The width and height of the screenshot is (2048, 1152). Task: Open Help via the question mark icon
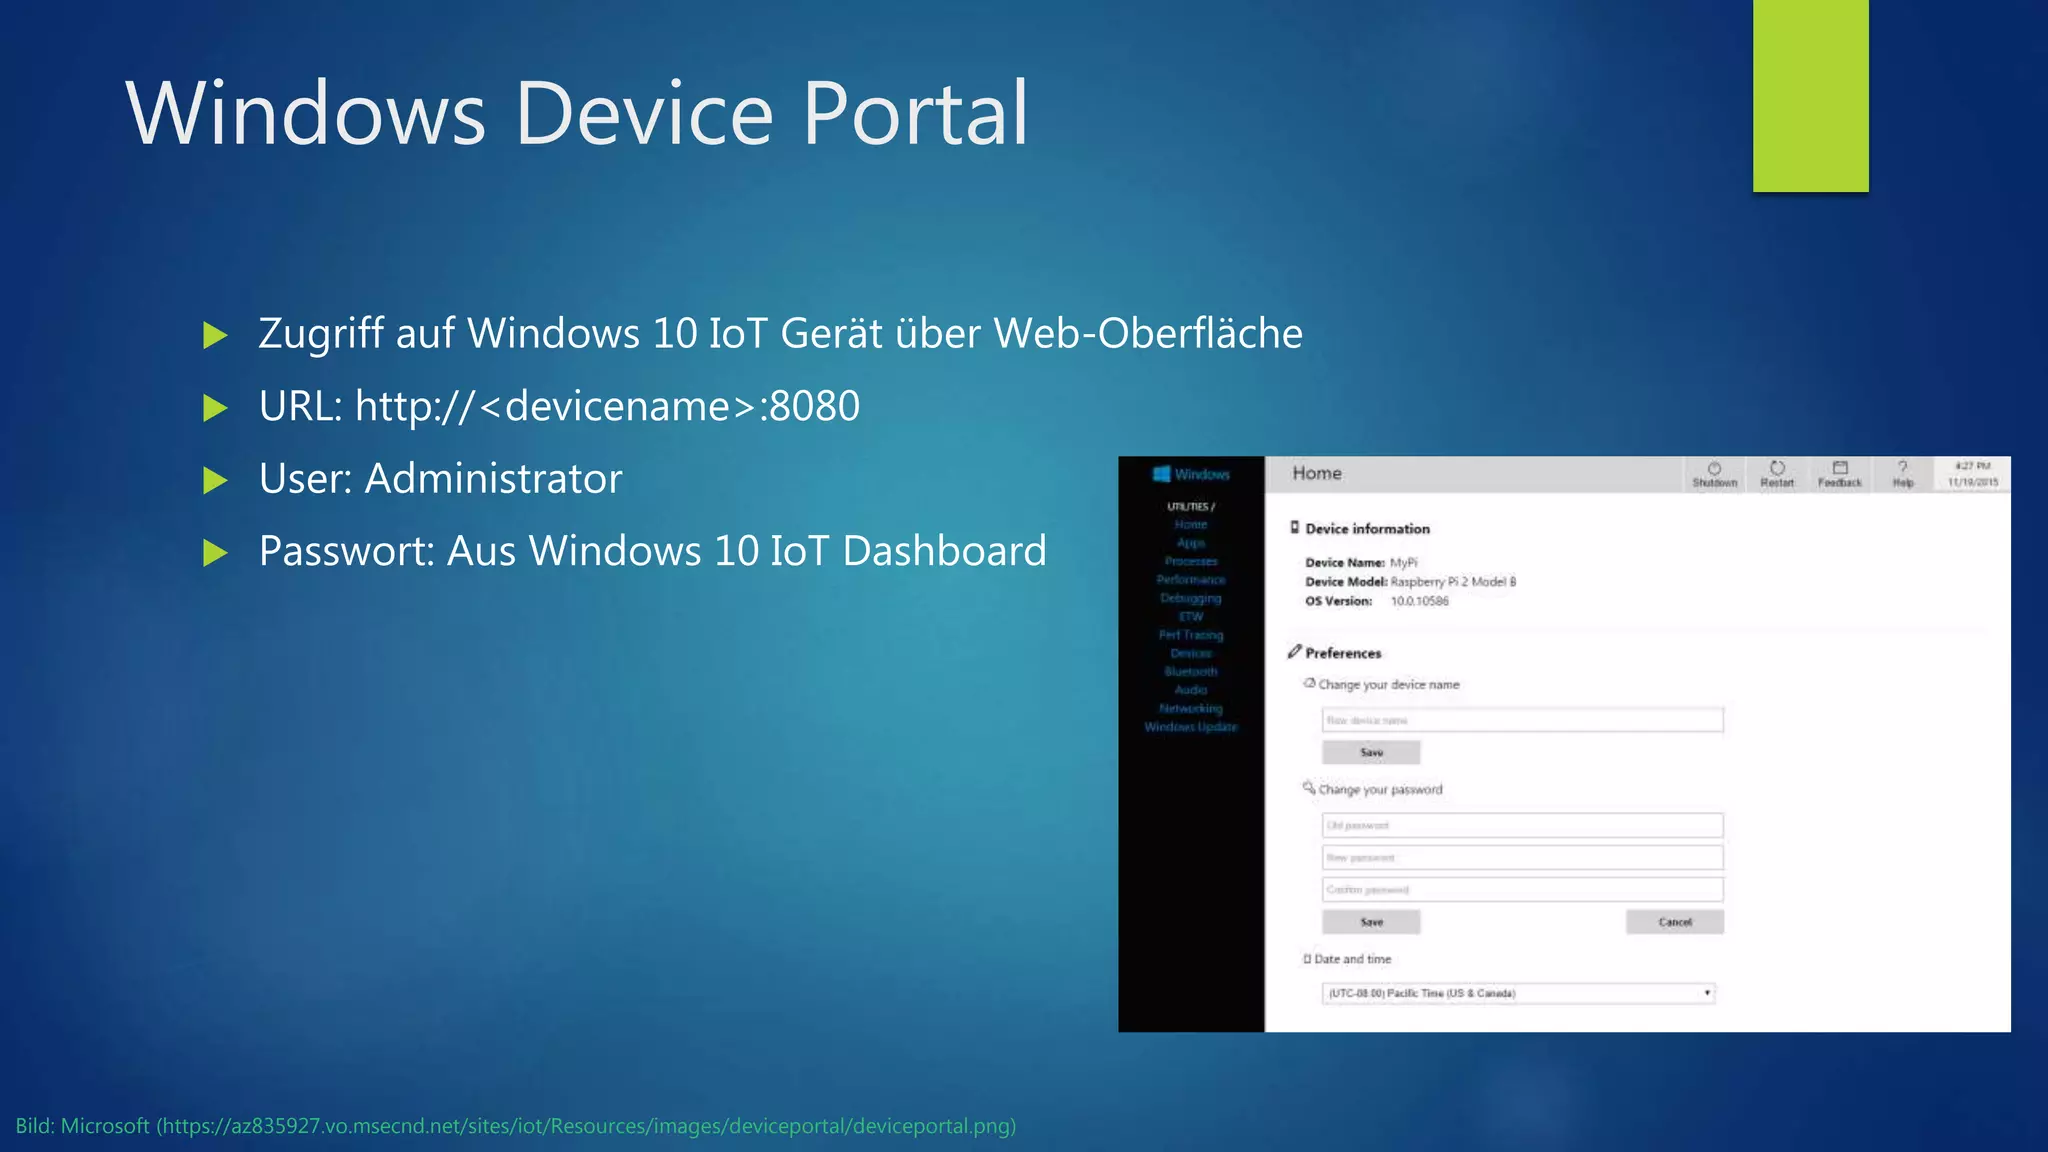(x=1903, y=467)
